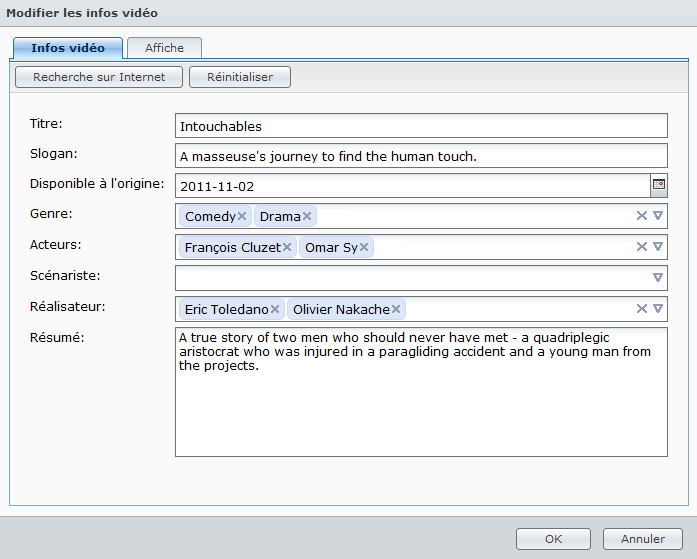The width and height of the screenshot is (697, 559).
Task: Clear all Acteurs entries
Action: [642, 247]
